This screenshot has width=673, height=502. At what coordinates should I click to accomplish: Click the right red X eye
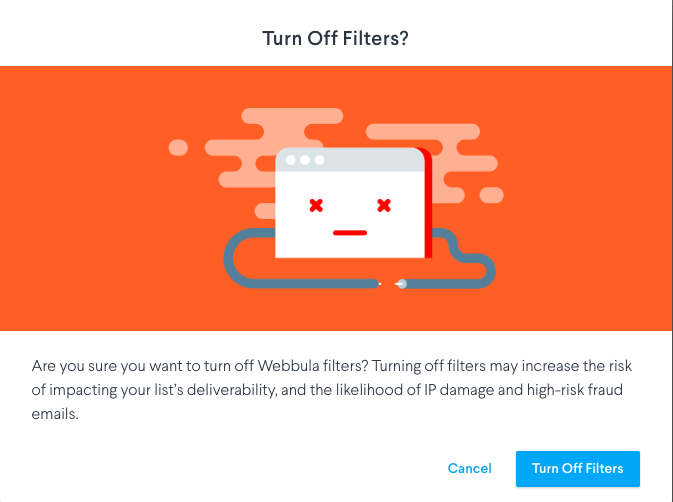click(x=384, y=206)
